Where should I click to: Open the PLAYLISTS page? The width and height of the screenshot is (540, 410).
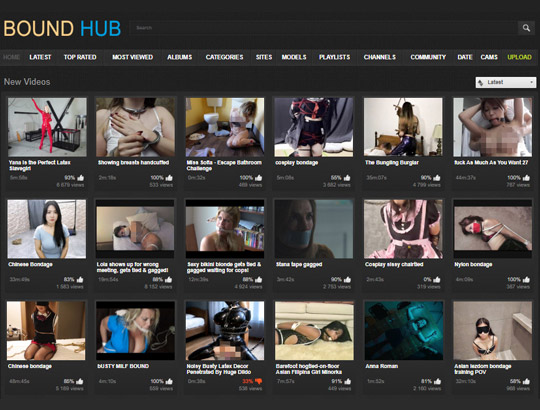click(334, 57)
